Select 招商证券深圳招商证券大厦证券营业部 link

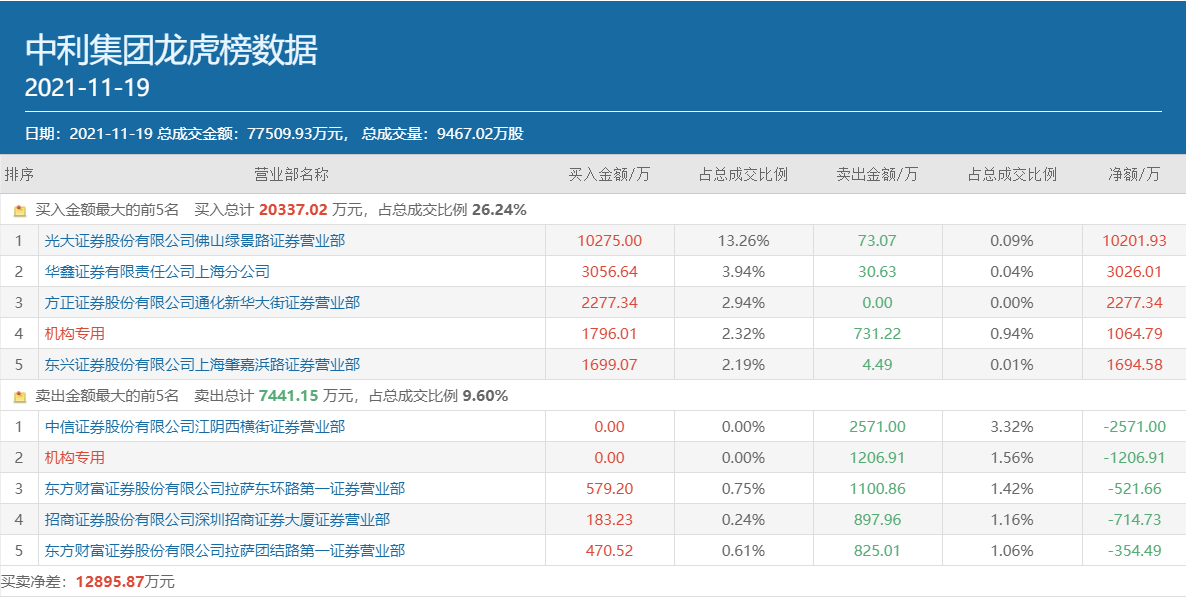click(x=217, y=520)
